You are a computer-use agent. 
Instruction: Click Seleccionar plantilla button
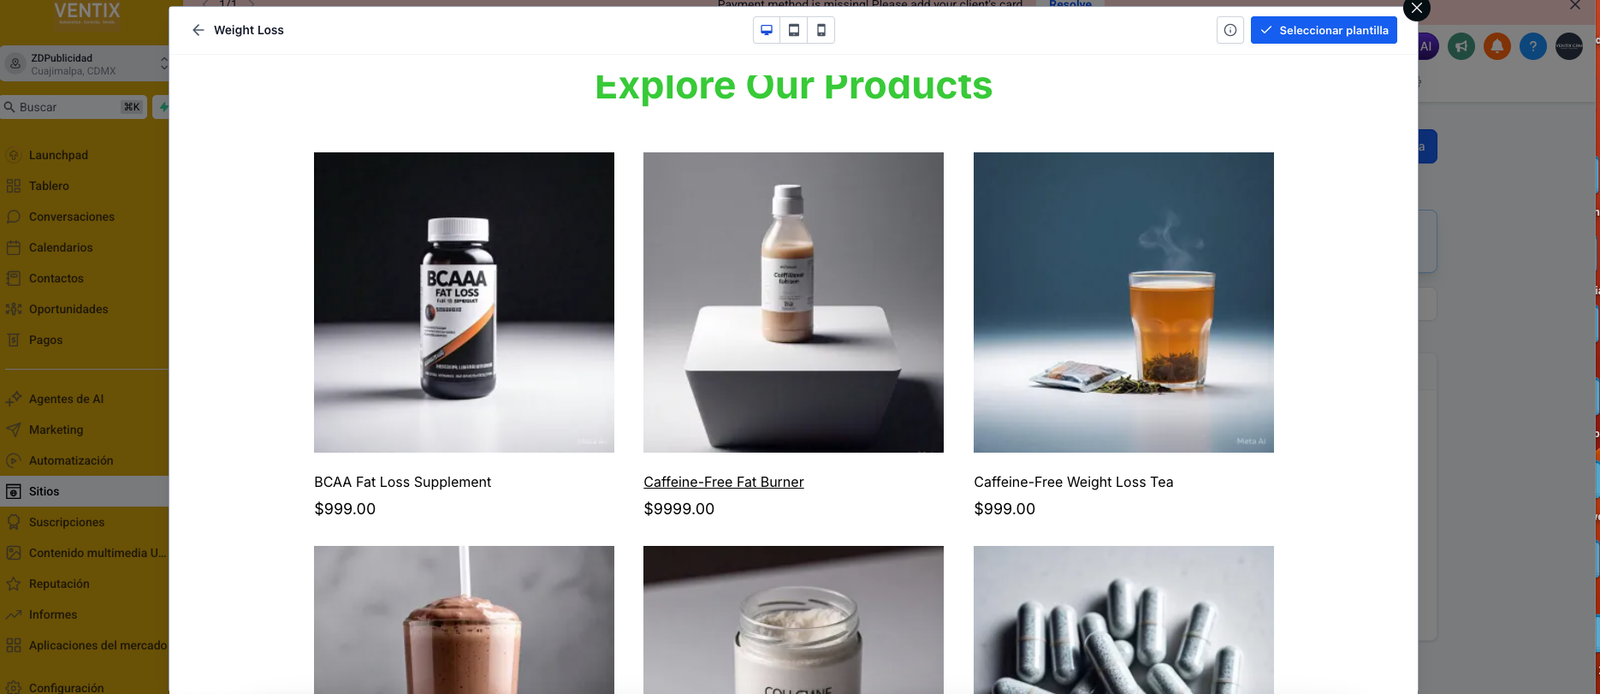tap(1323, 30)
